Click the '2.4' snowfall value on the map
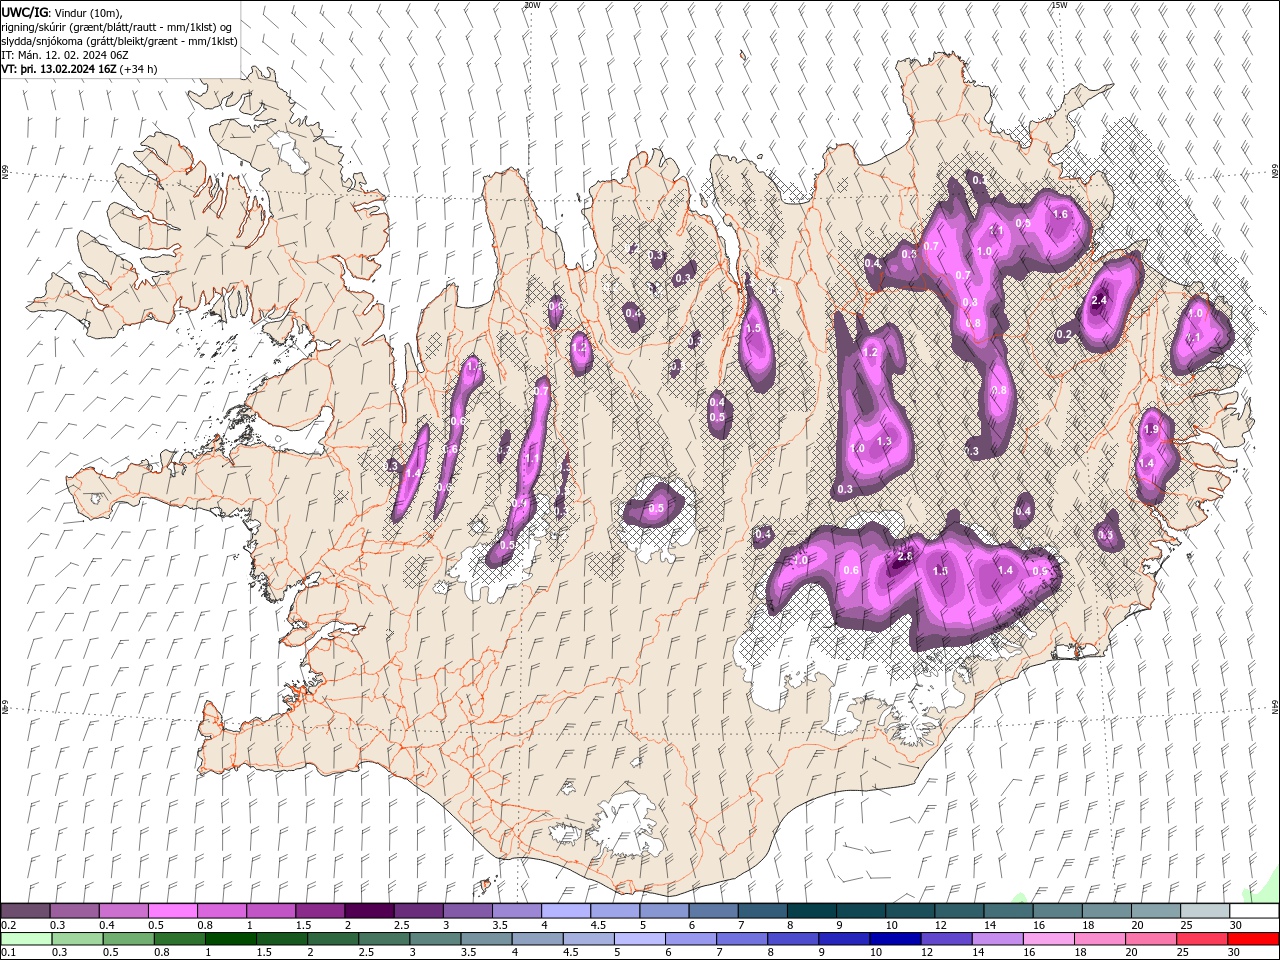 [1099, 301]
